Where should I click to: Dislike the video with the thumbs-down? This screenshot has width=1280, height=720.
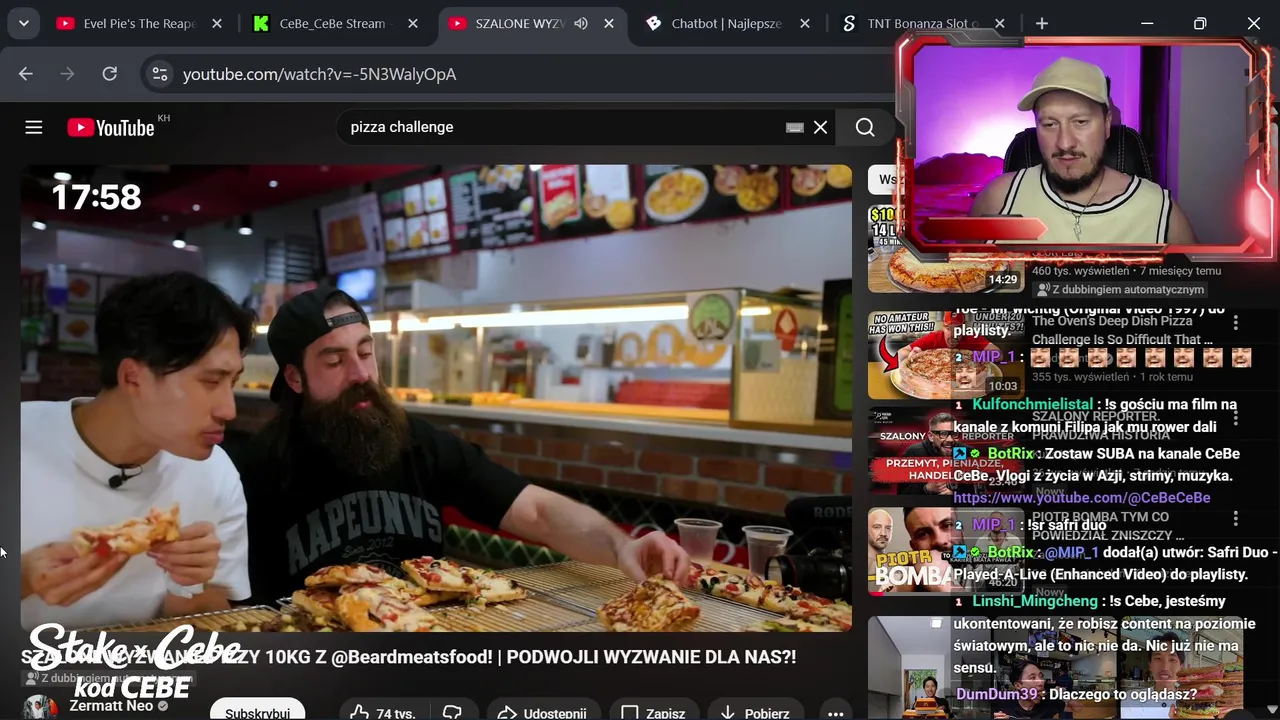pyautogui.click(x=452, y=712)
